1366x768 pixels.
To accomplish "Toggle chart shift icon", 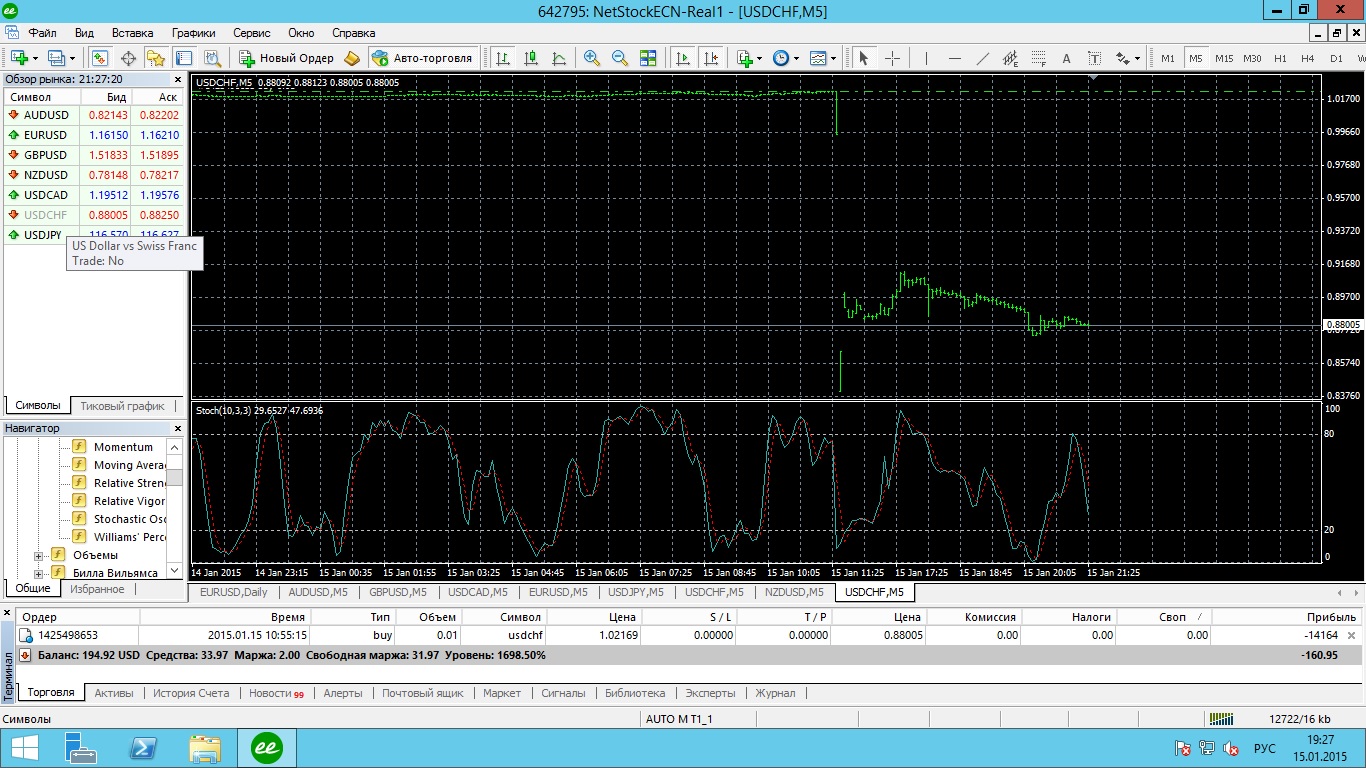I will [711, 58].
